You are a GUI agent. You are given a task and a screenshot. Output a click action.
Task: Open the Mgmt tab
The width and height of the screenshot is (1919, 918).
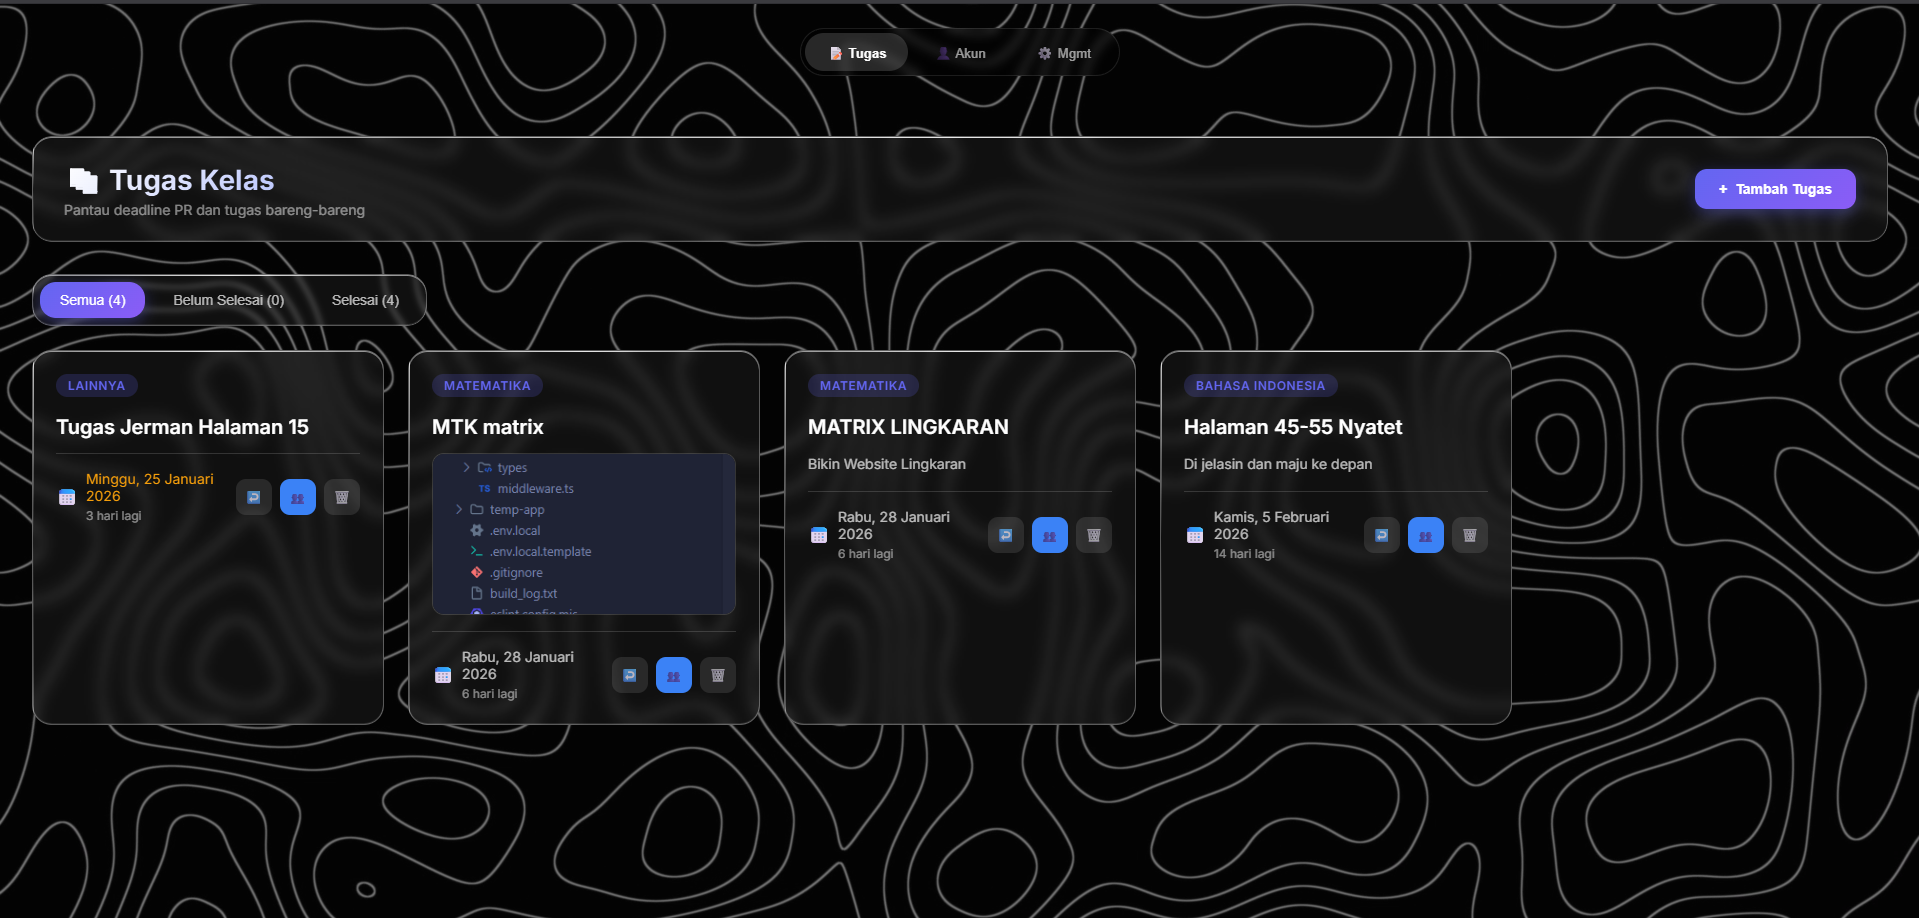point(1065,53)
